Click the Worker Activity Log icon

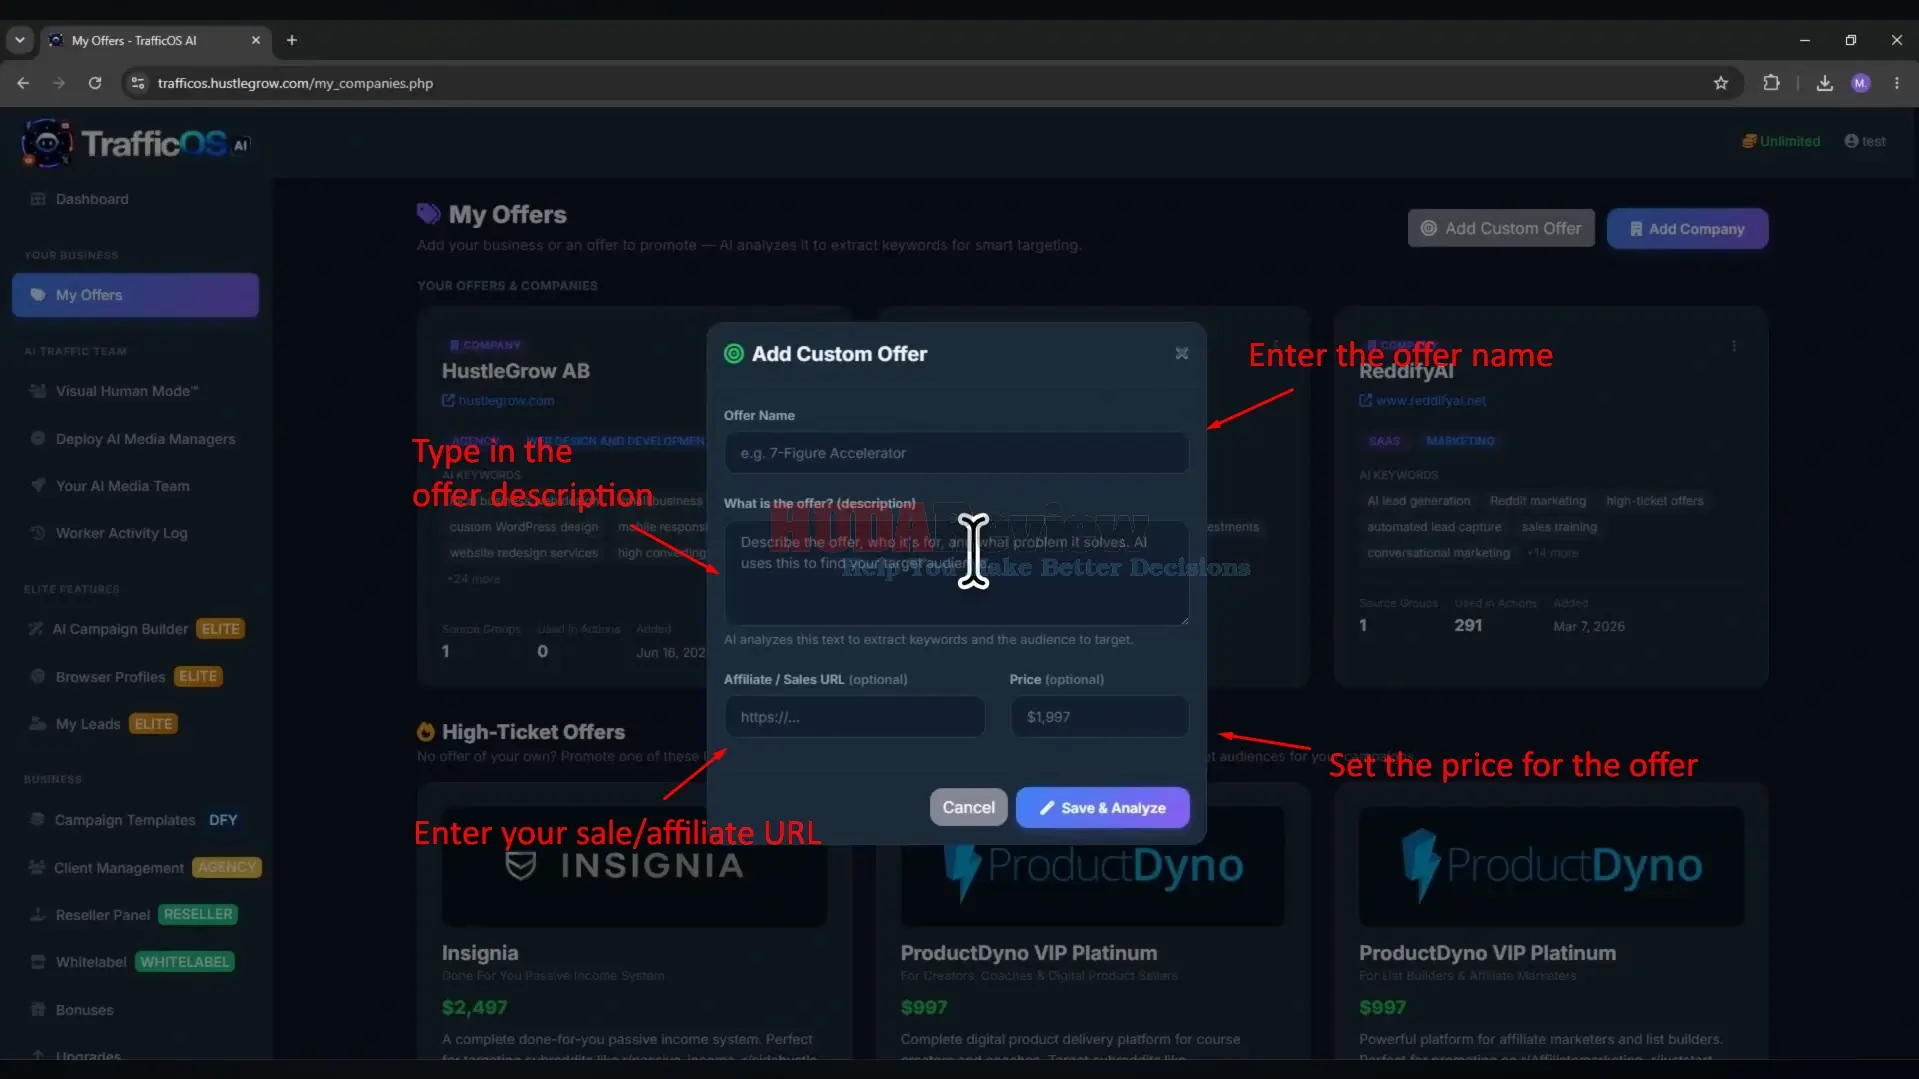(x=38, y=533)
